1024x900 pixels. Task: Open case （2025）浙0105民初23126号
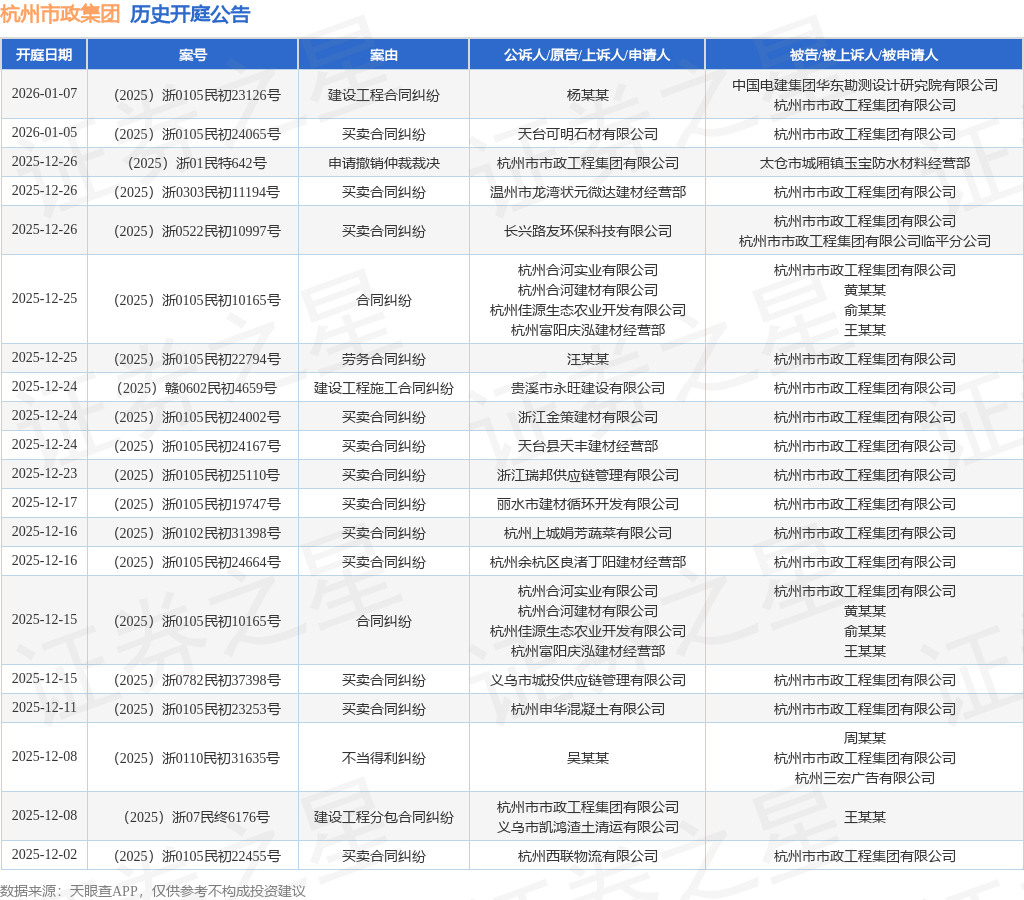192,95
